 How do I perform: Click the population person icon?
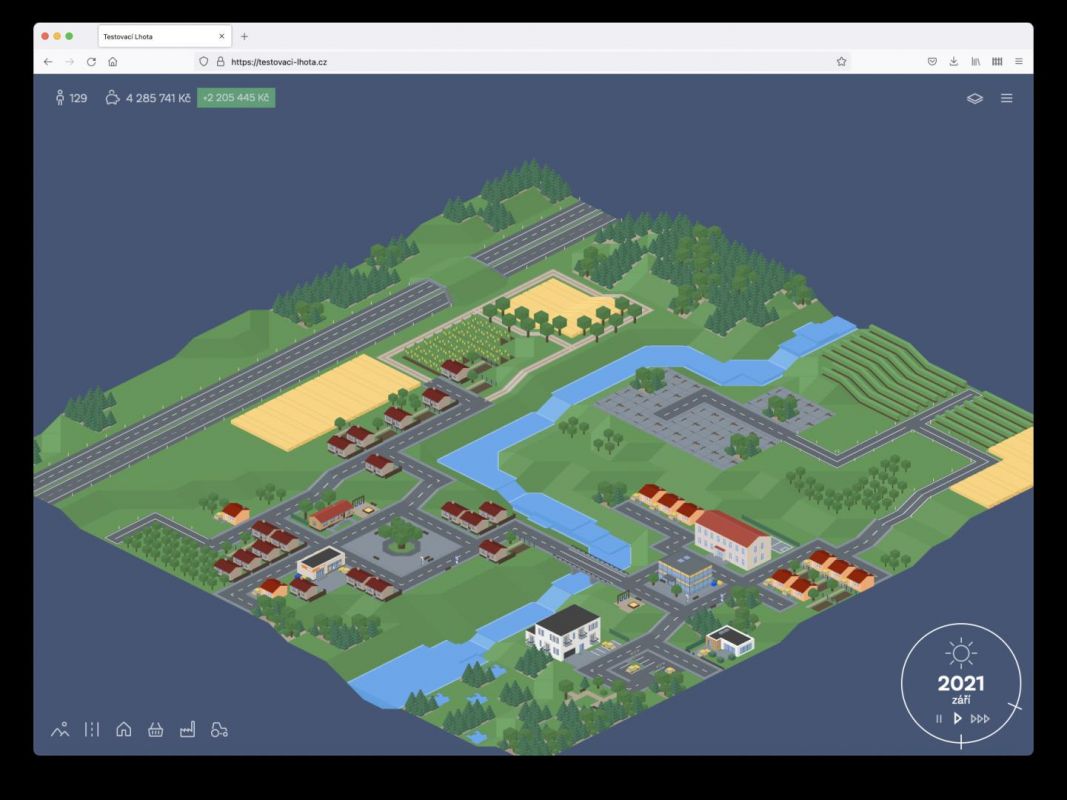pyautogui.click(x=60, y=98)
